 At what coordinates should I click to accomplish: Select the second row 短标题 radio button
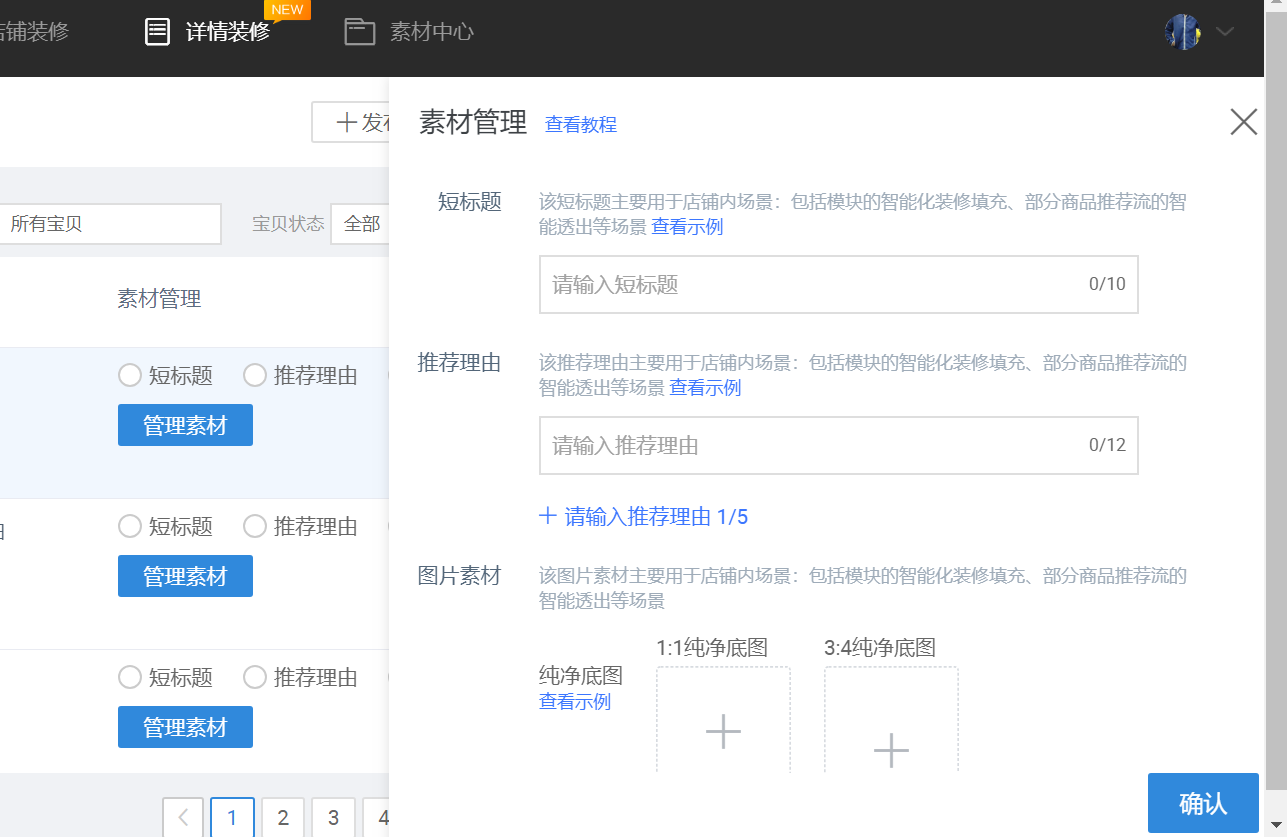point(130,526)
